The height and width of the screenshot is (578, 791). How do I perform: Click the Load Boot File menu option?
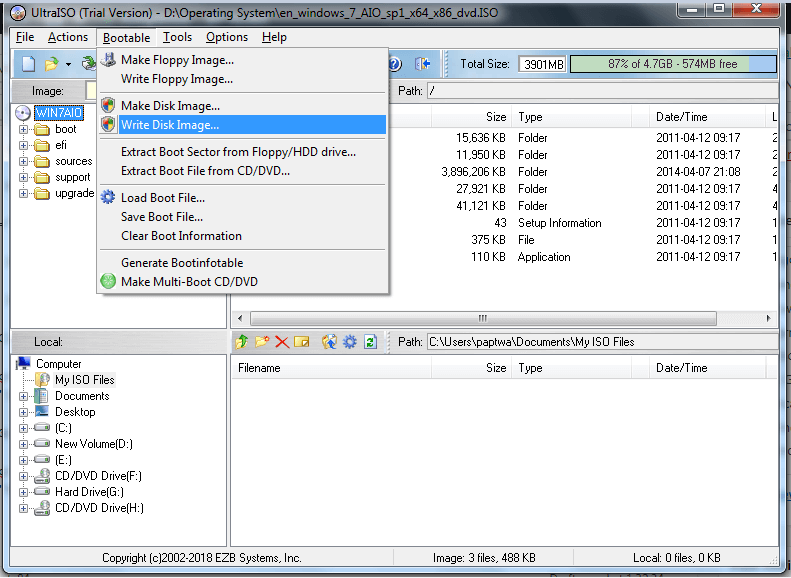(162, 198)
